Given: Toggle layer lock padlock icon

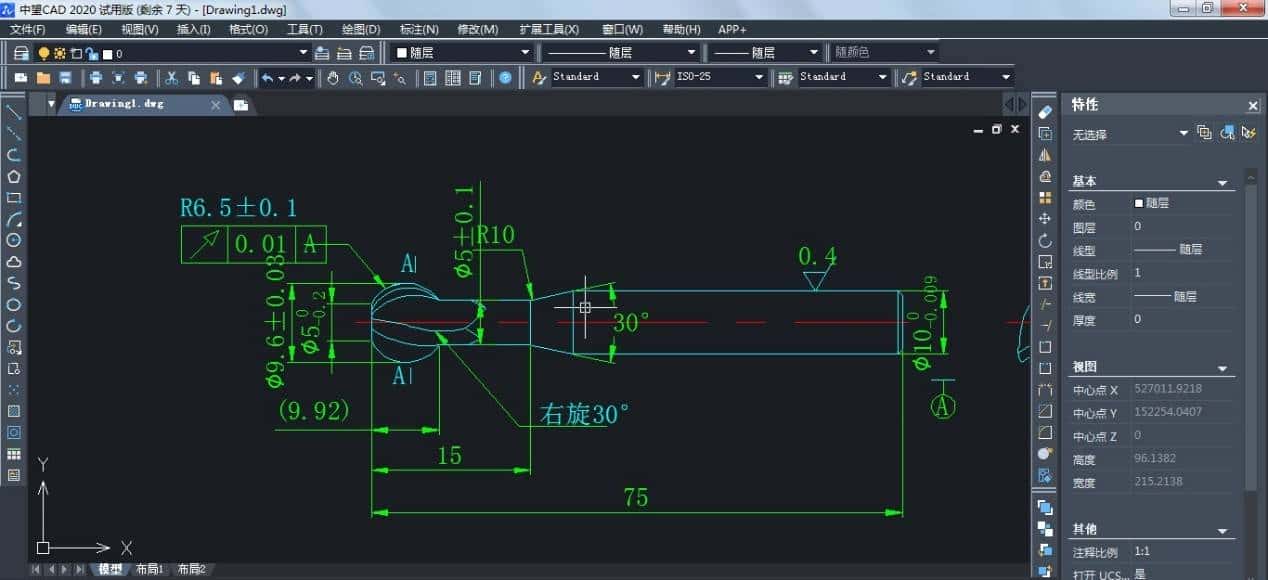Looking at the screenshot, I should coord(92,53).
